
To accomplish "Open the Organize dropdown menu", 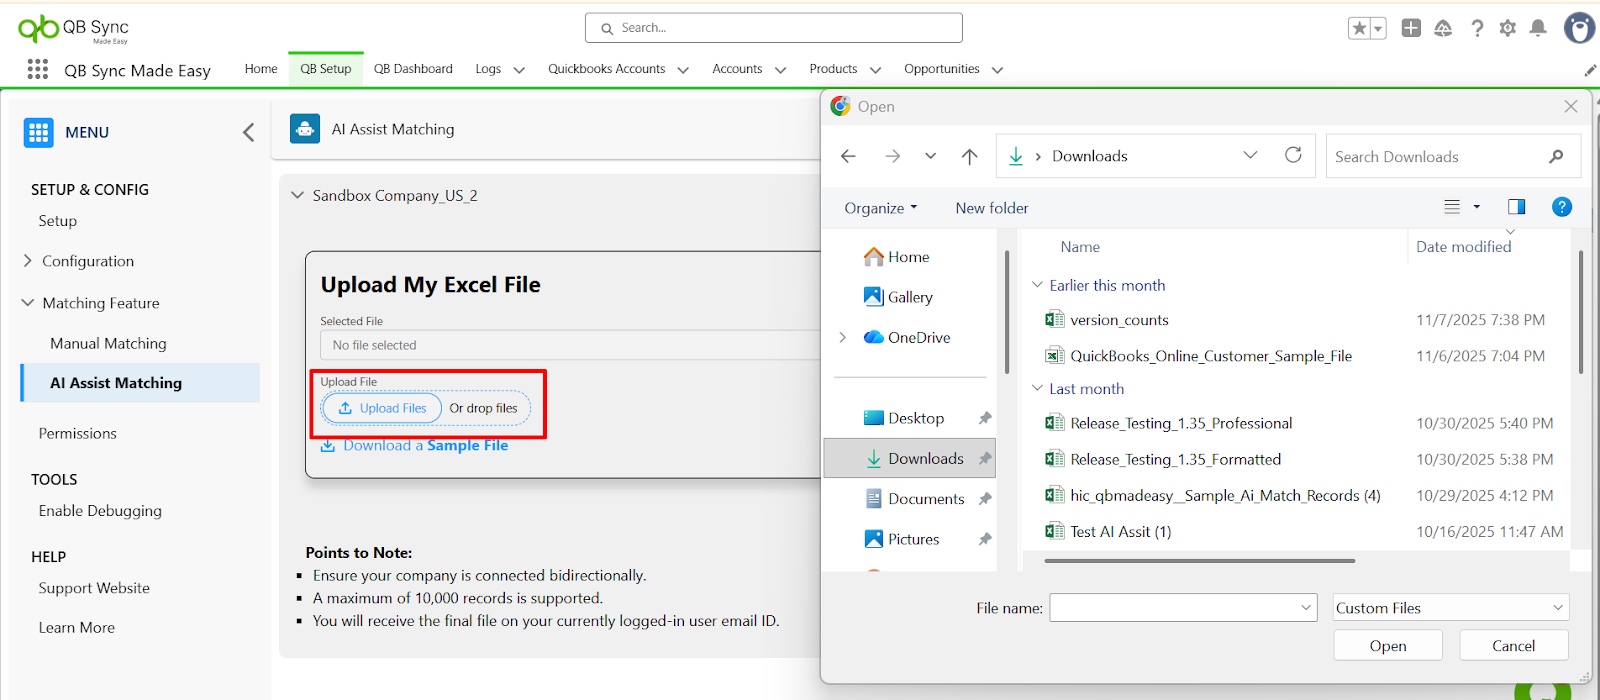I will (x=880, y=208).
